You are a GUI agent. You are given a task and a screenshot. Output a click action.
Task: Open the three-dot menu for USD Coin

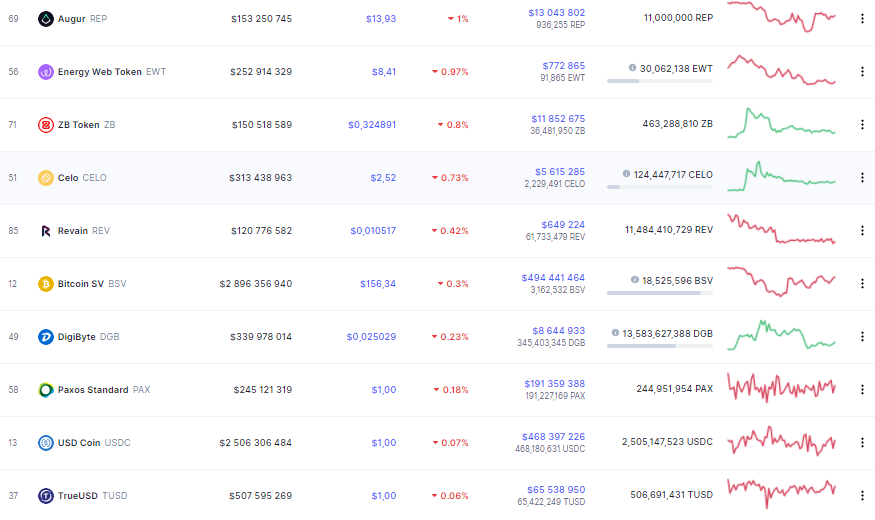pos(862,443)
